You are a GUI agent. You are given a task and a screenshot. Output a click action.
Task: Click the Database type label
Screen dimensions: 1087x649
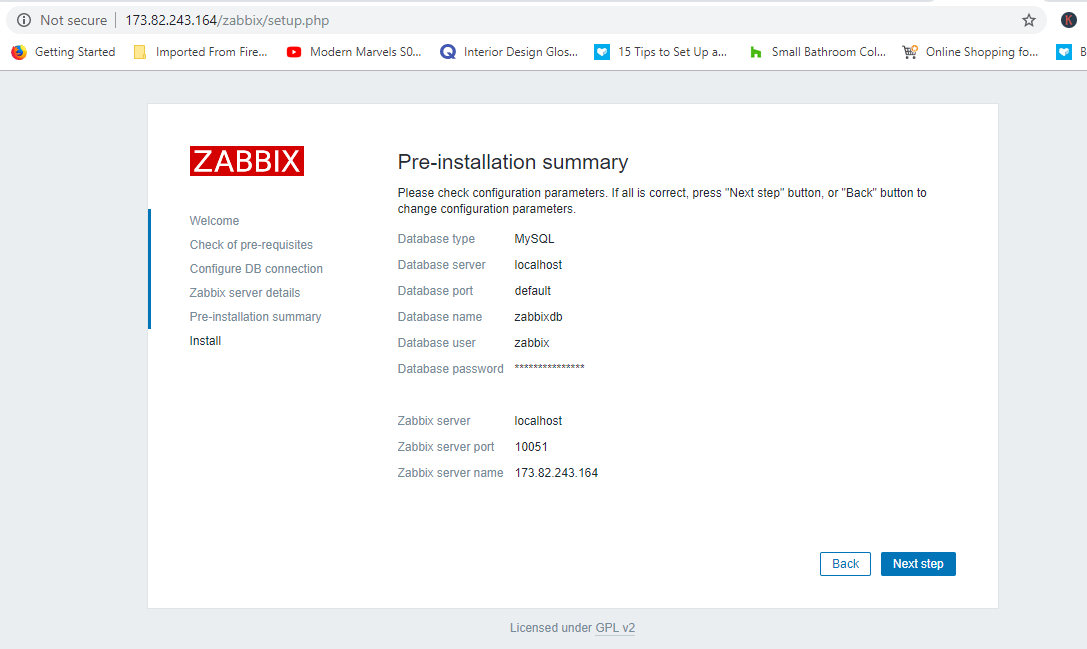click(x=436, y=239)
